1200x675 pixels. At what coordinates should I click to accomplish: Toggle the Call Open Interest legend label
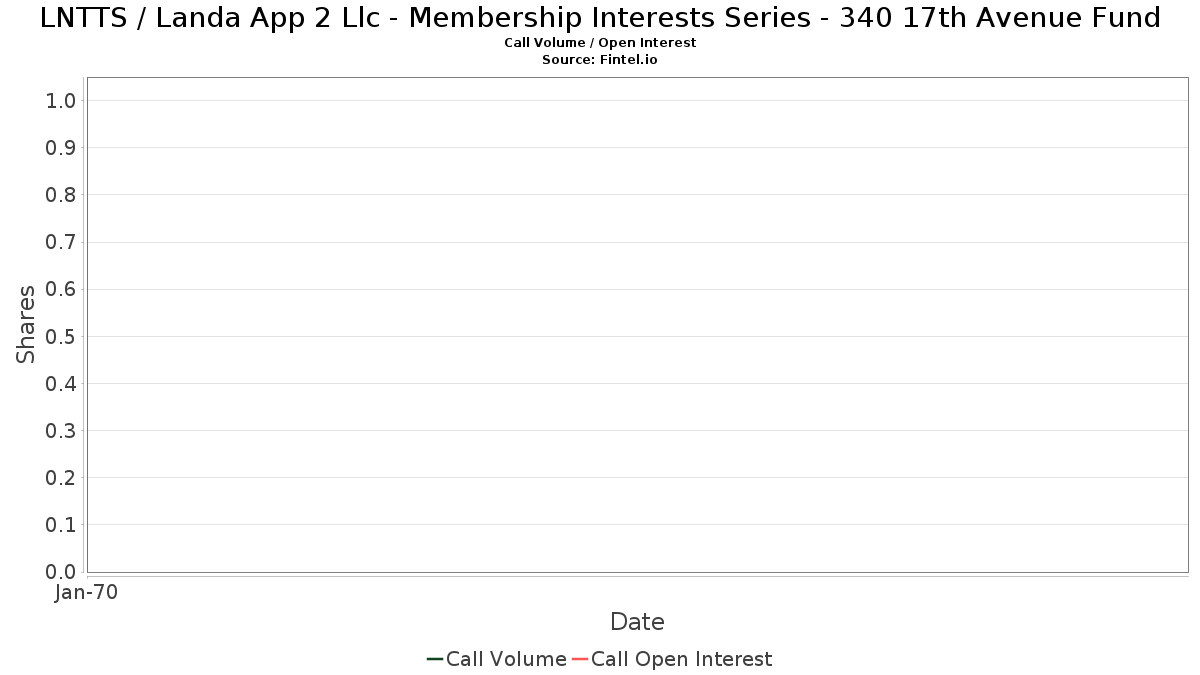coord(681,659)
